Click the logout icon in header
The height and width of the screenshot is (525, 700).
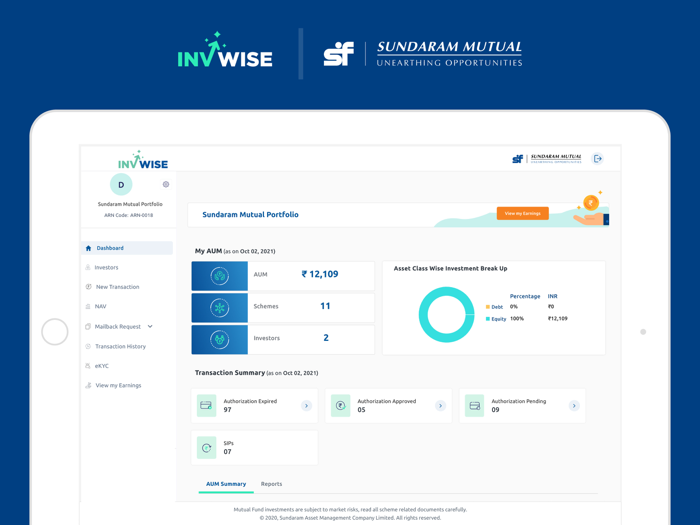597,158
